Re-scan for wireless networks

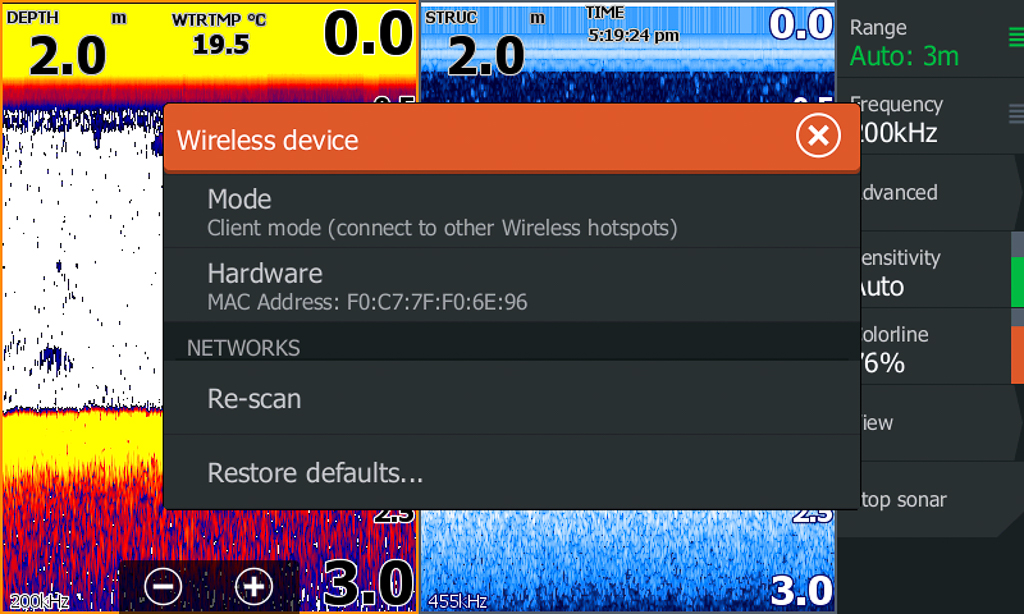[511, 398]
